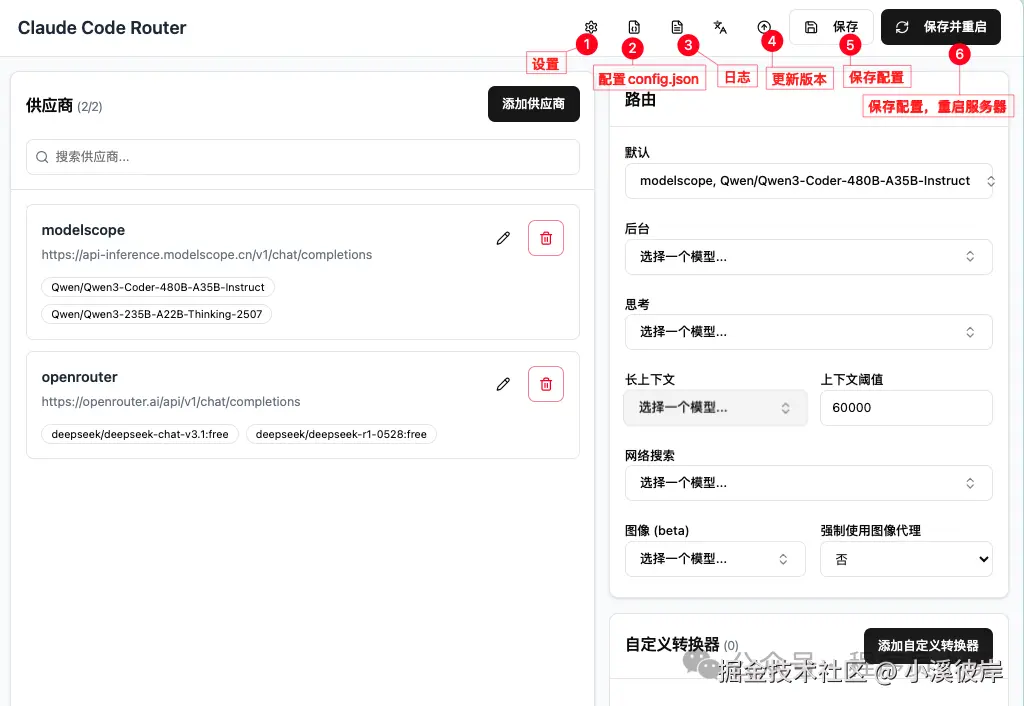
Task: View logs via the document icon
Action: pos(677,27)
